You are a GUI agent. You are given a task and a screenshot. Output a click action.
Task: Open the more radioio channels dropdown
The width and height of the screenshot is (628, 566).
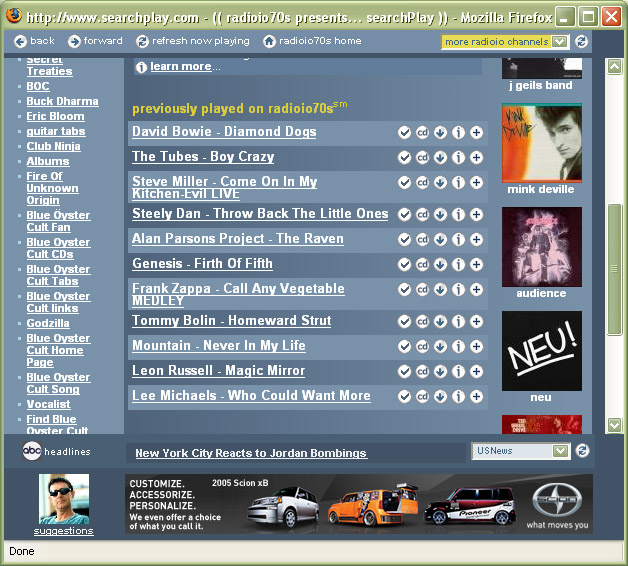tap(505, 42)
